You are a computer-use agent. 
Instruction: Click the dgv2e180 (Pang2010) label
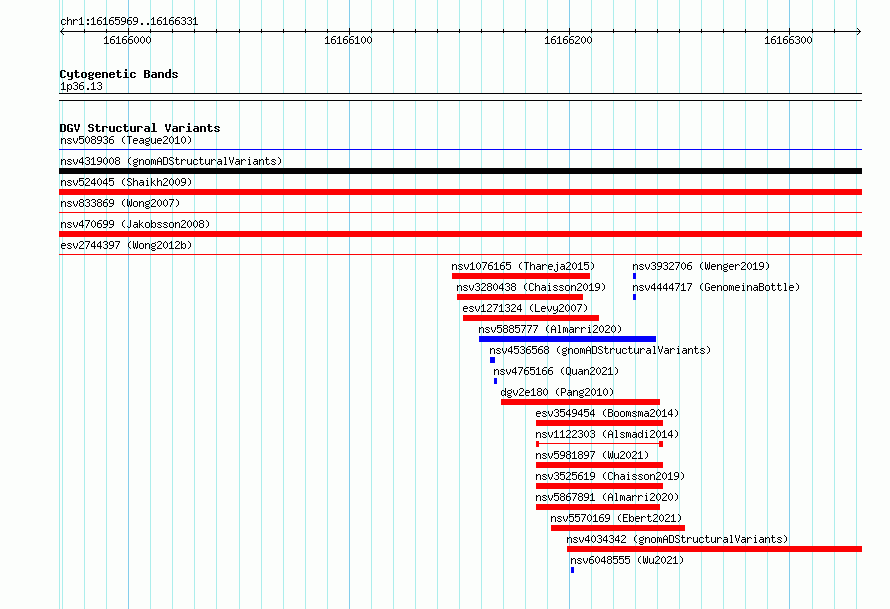[557, 392]
